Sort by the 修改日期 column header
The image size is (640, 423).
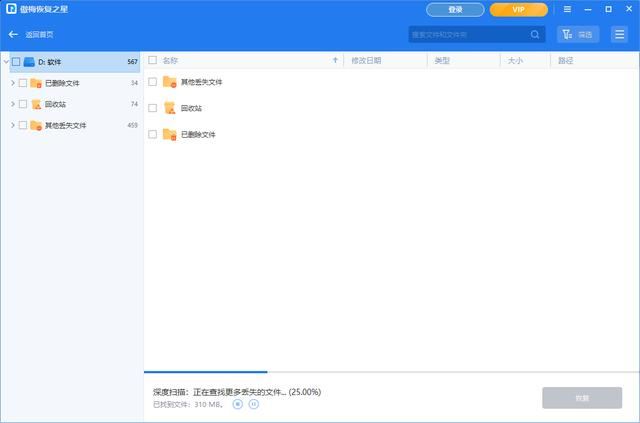pos(385,60)
